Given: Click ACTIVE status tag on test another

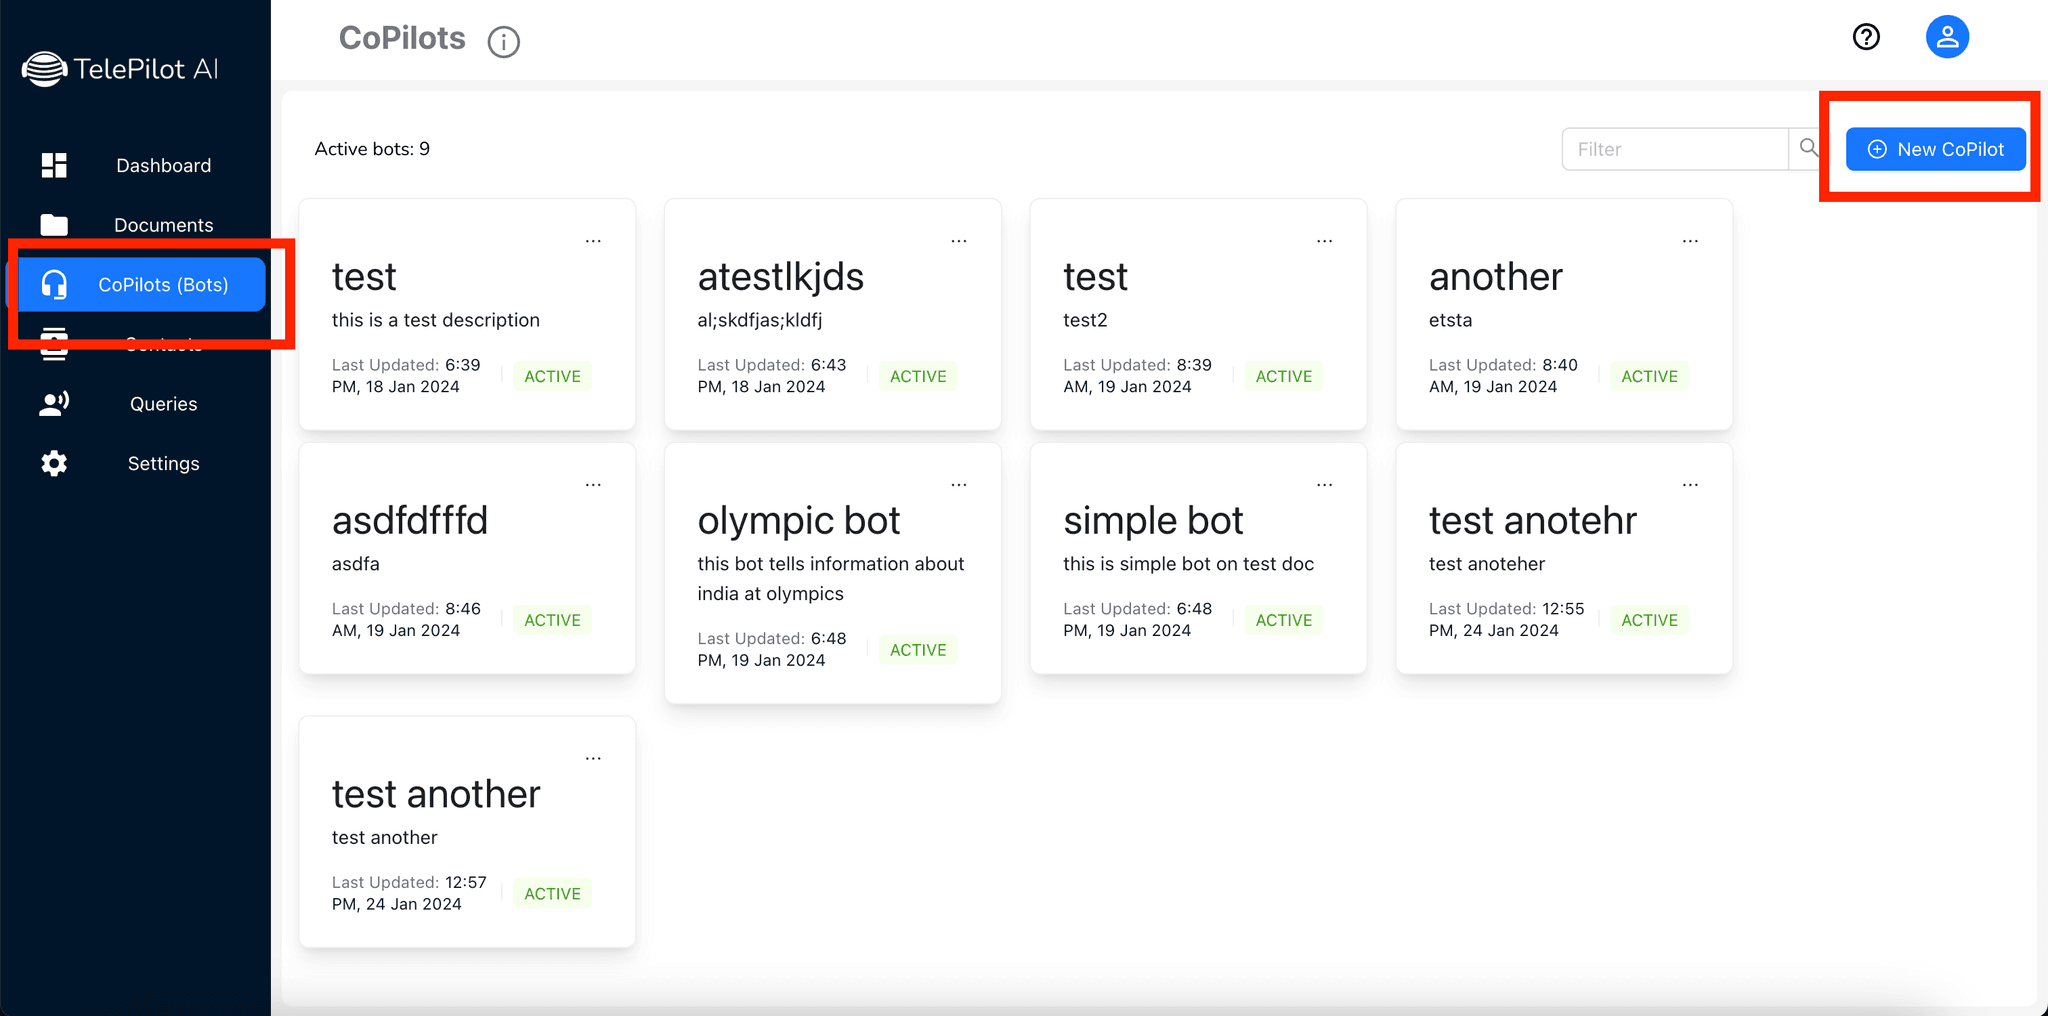Looking at the screenshot, I should tap(552, 894).
